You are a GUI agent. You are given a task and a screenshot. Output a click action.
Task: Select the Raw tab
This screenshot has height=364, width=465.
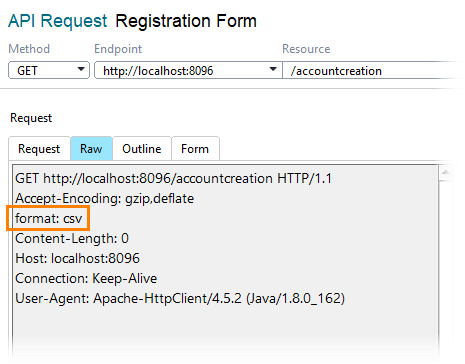coord(91,149)
